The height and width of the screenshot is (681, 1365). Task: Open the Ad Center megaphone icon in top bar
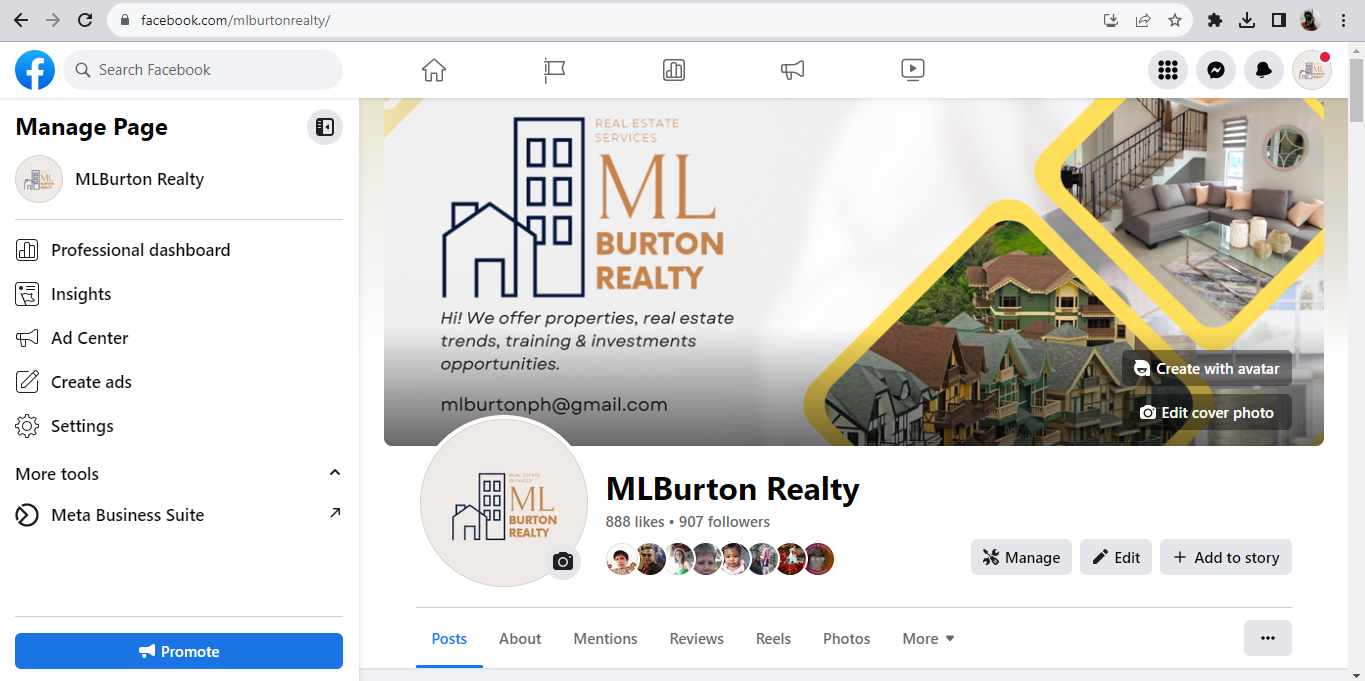pos(793,70)
